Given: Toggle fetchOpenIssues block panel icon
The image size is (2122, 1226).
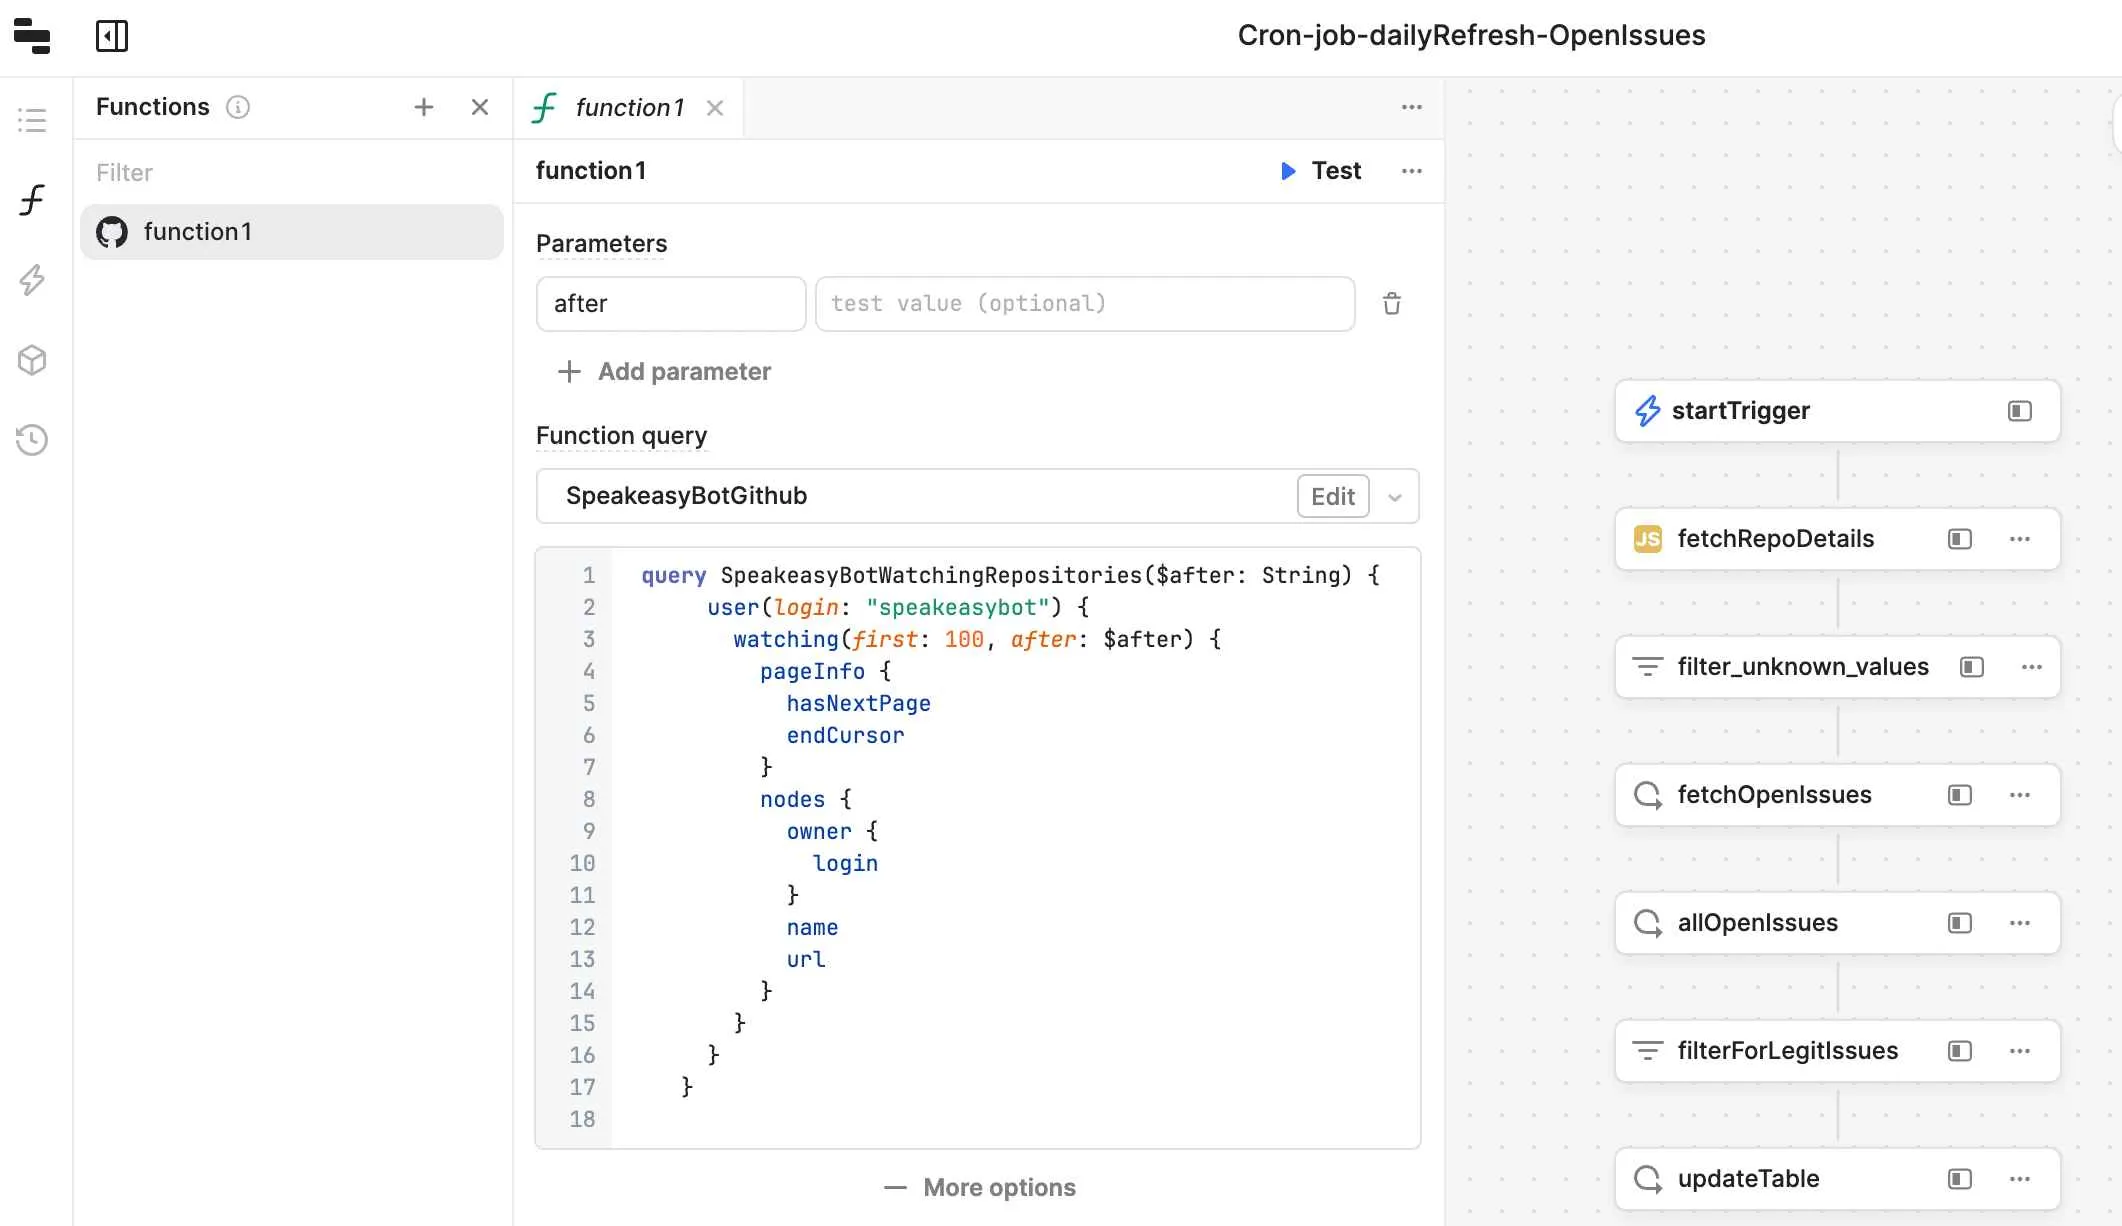Looking at the screenshot, I should (1960, 795).
